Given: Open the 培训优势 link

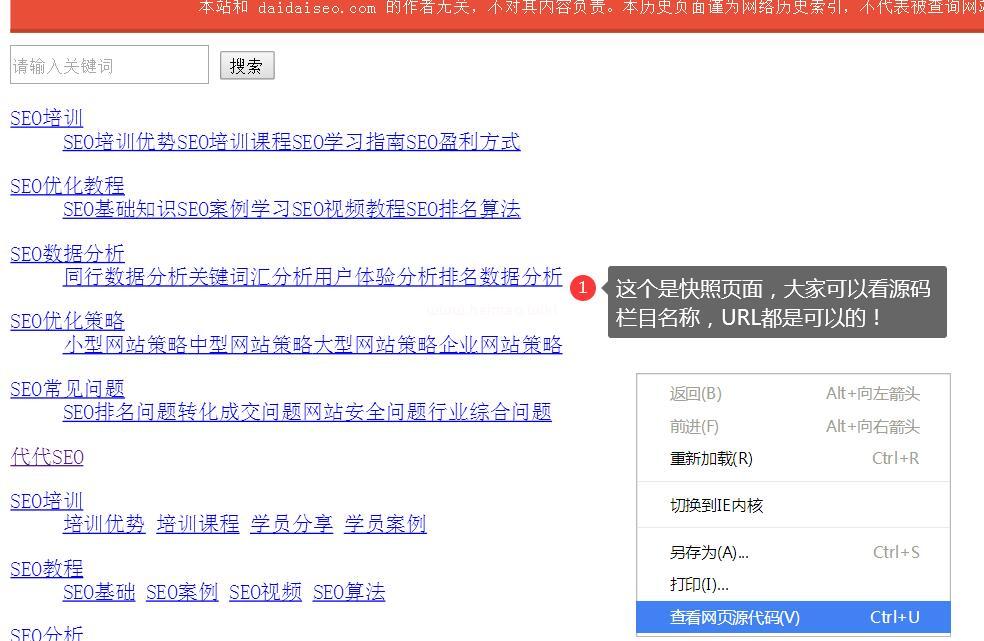Looking at the screenshot, I should click(x=104, y=523).
